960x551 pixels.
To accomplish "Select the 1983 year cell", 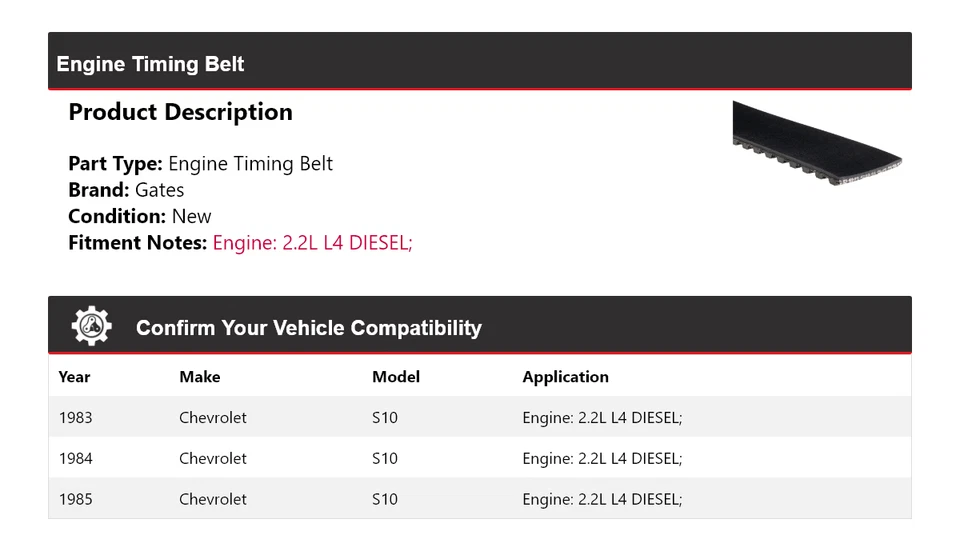I will point(76,417).
